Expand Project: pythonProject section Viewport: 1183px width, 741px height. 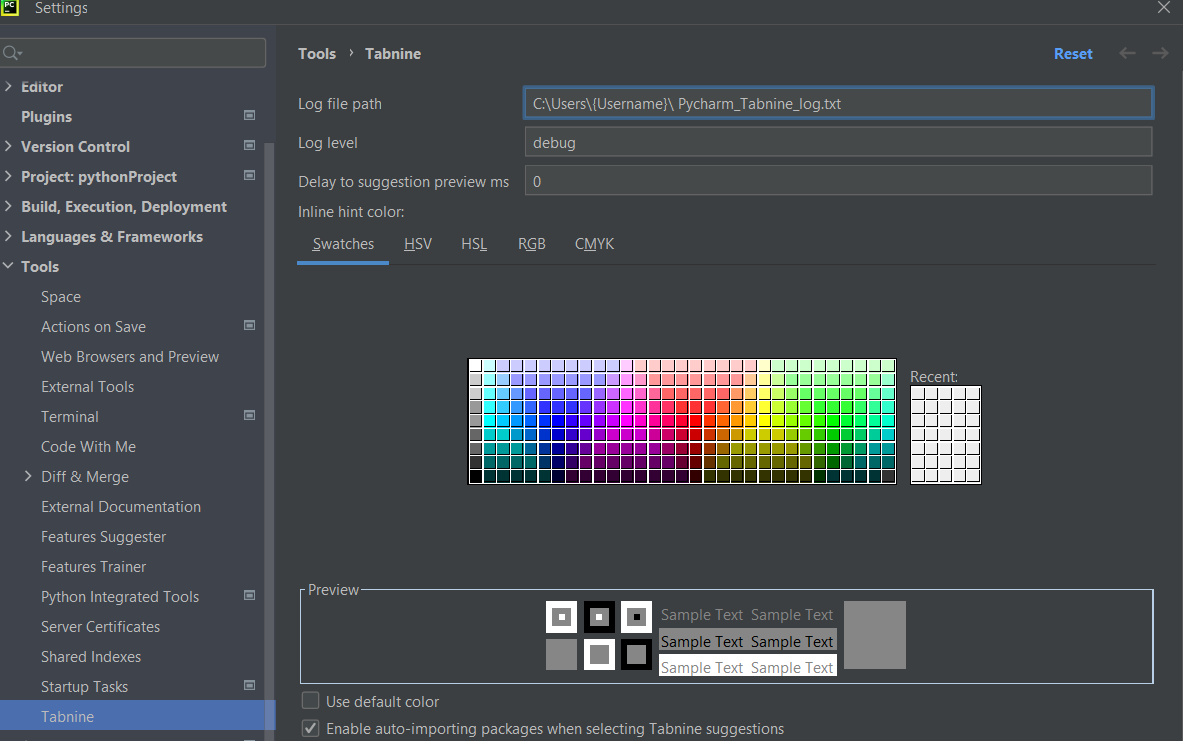(x=8, y=177)
